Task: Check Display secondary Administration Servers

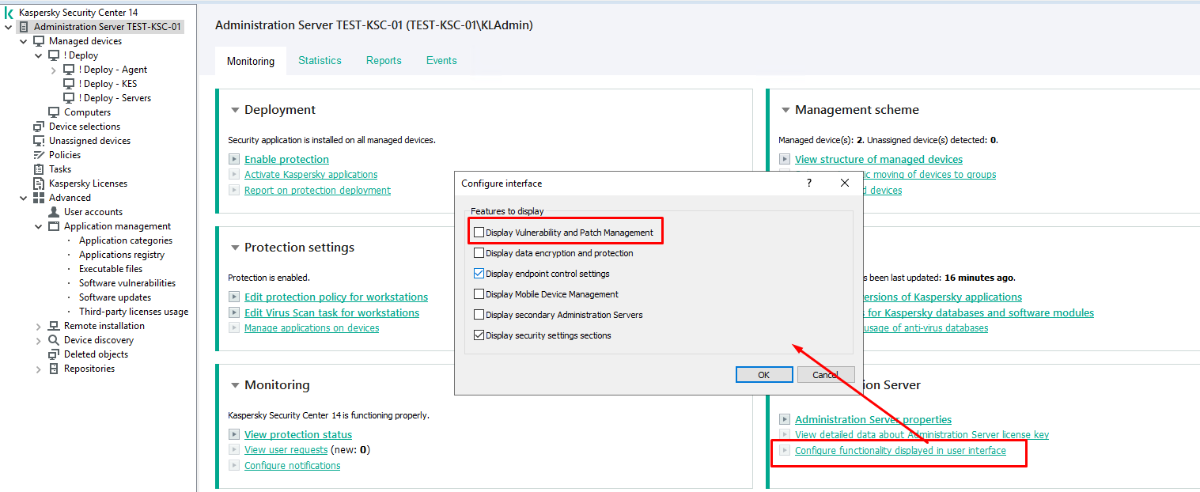Action: 479,315
